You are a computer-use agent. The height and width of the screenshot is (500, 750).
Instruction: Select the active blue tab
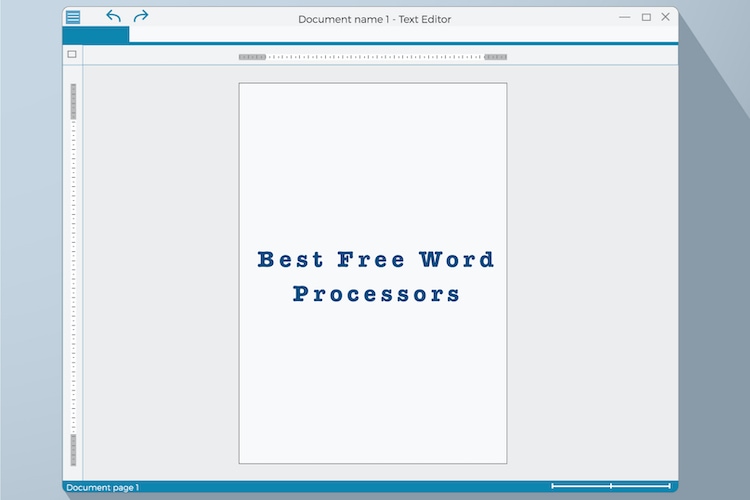click(96, 35)
